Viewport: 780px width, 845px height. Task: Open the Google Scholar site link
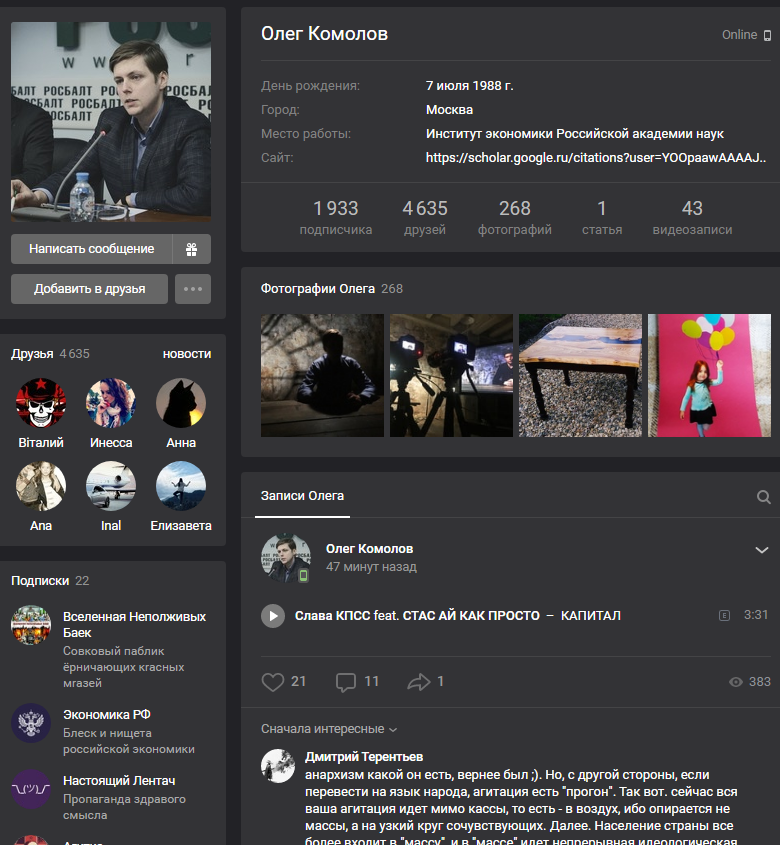pyautogui.click(x=596, y=158)
